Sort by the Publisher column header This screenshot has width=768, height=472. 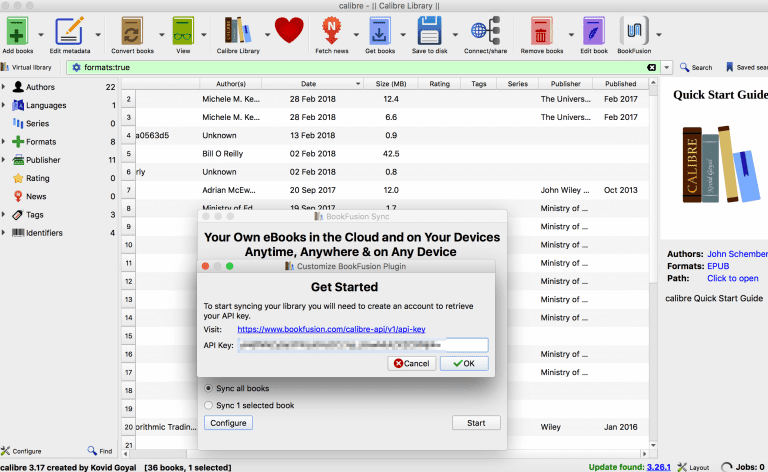click(565, 84)
